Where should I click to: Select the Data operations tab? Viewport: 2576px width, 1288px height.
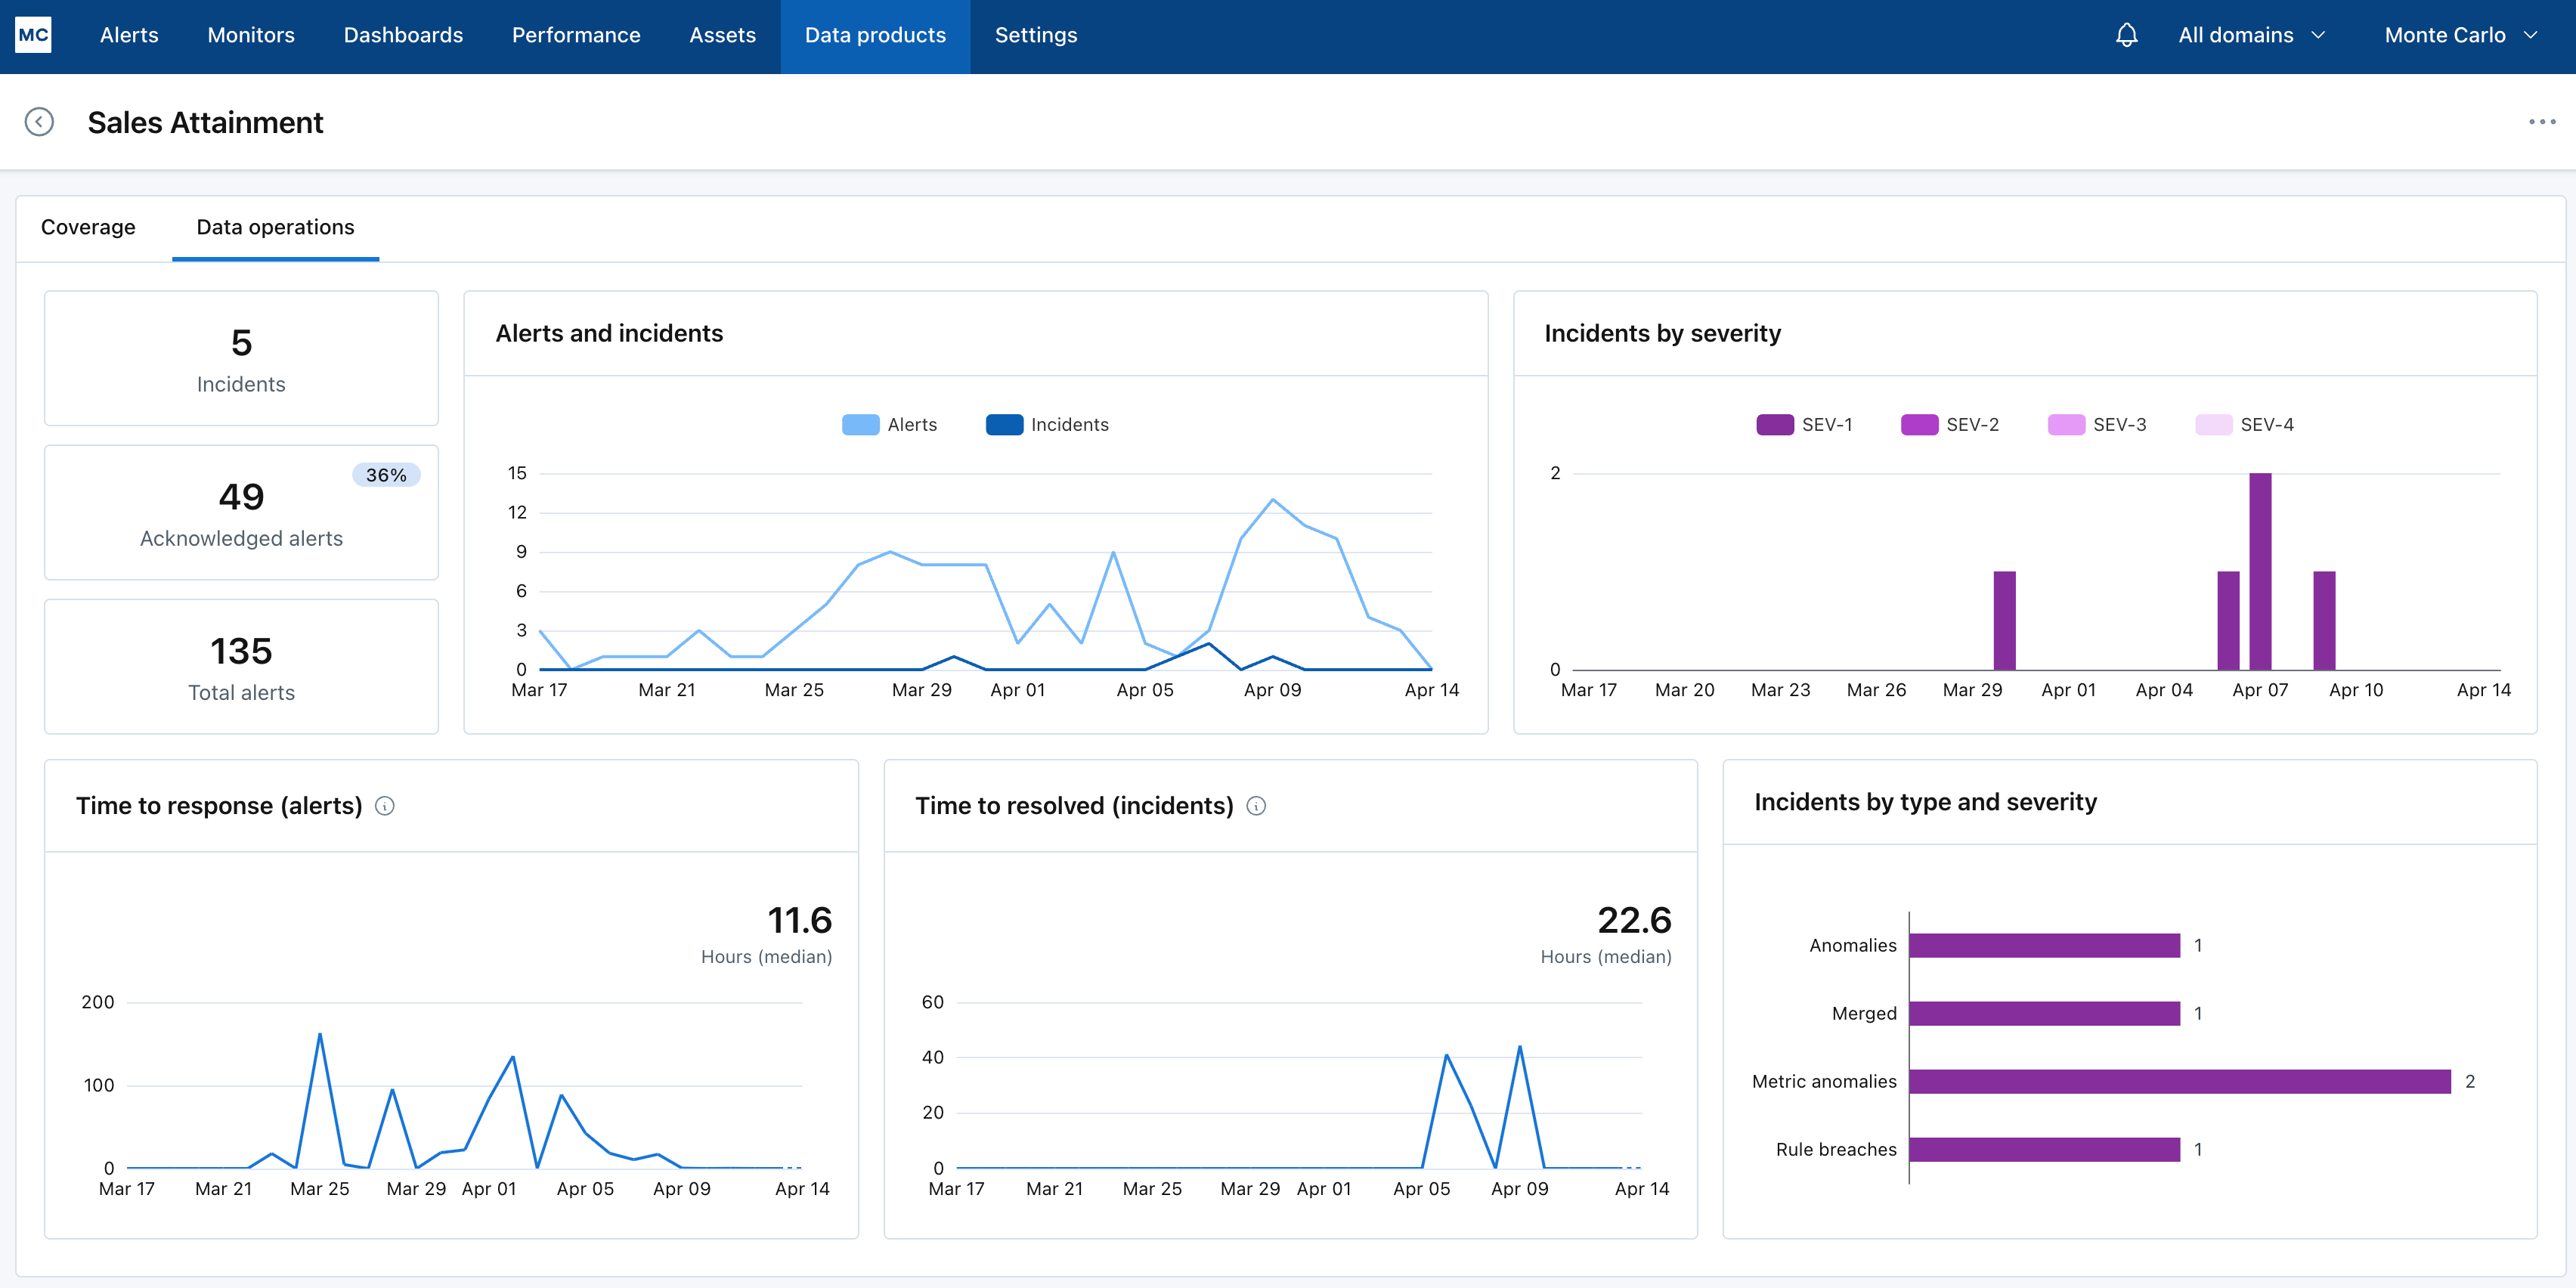click(275, 227)
